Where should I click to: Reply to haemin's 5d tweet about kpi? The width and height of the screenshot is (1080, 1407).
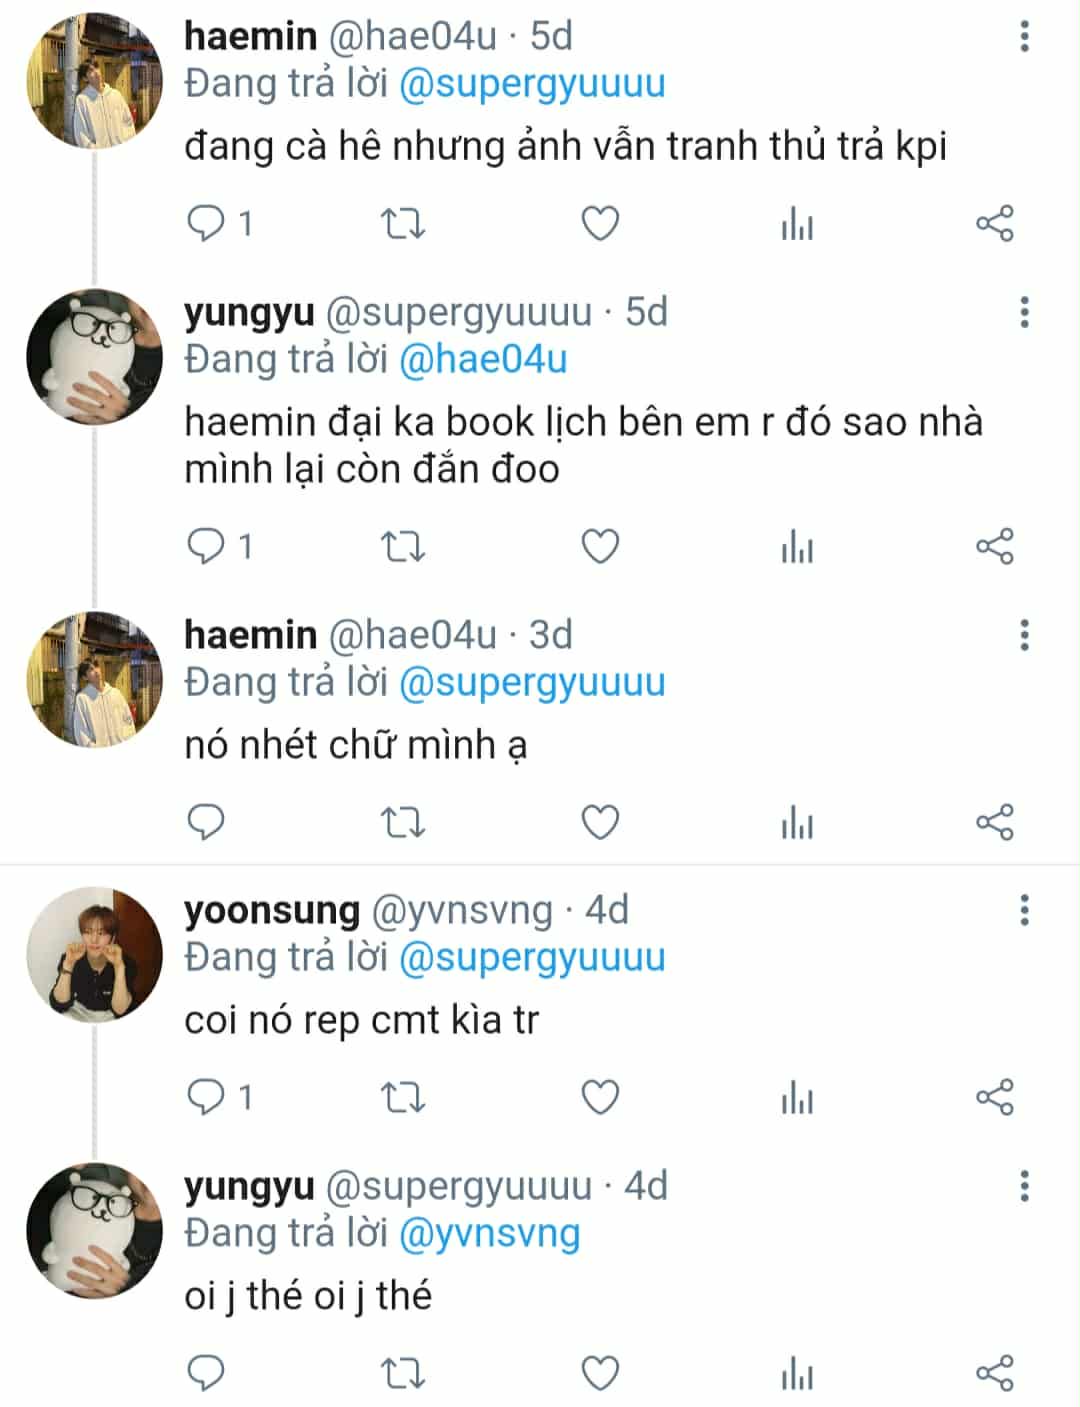click(x=206, y=223)
